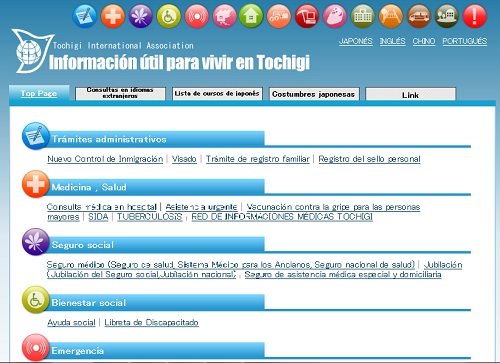Image resolution: width=500 pixels, height=363 pixels.
Task: Open the Jubilación link
Action: 443,265
